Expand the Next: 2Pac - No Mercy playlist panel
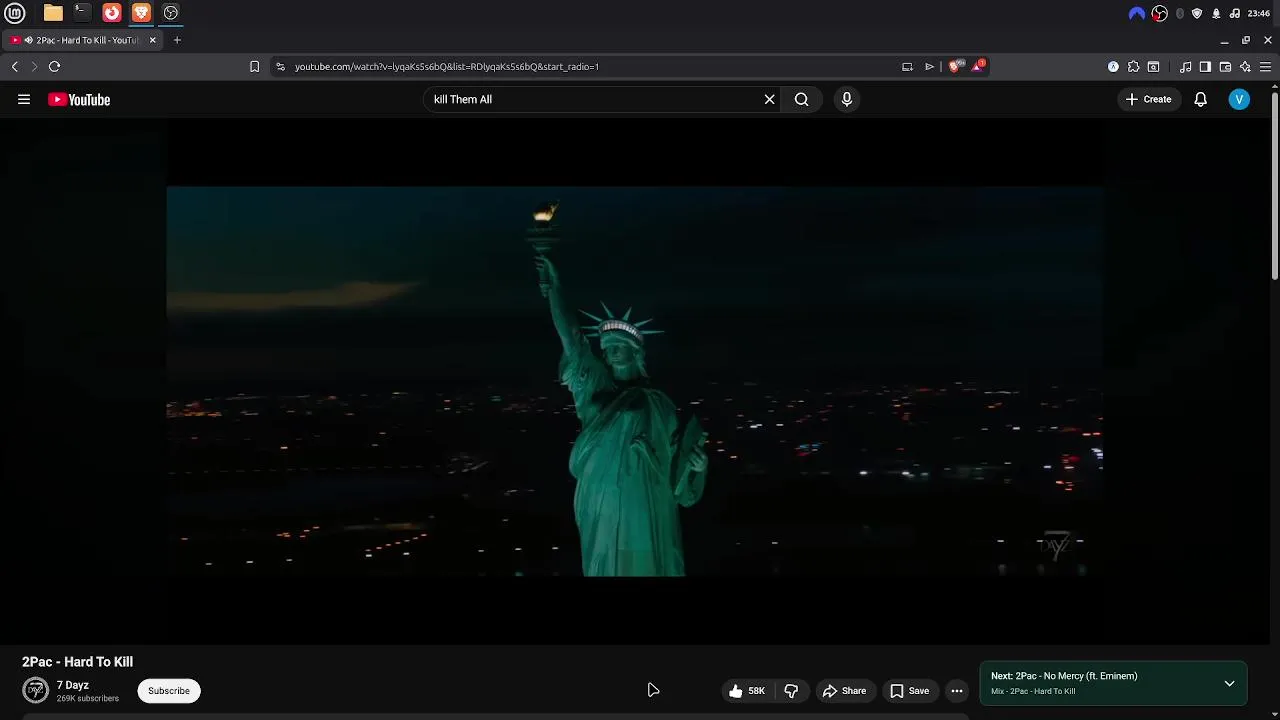This screenshot has width=1280, height=720. tap(1229, 684)
